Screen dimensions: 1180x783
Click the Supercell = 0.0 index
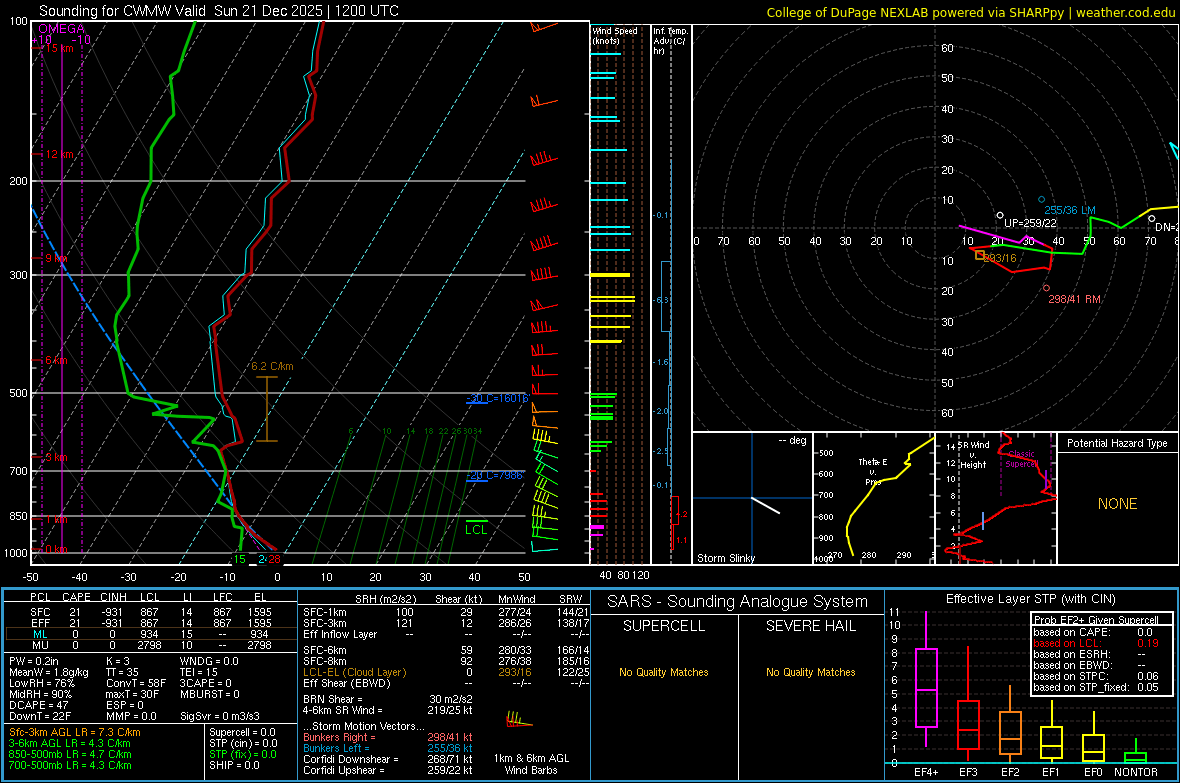click(x=242, y=732)
